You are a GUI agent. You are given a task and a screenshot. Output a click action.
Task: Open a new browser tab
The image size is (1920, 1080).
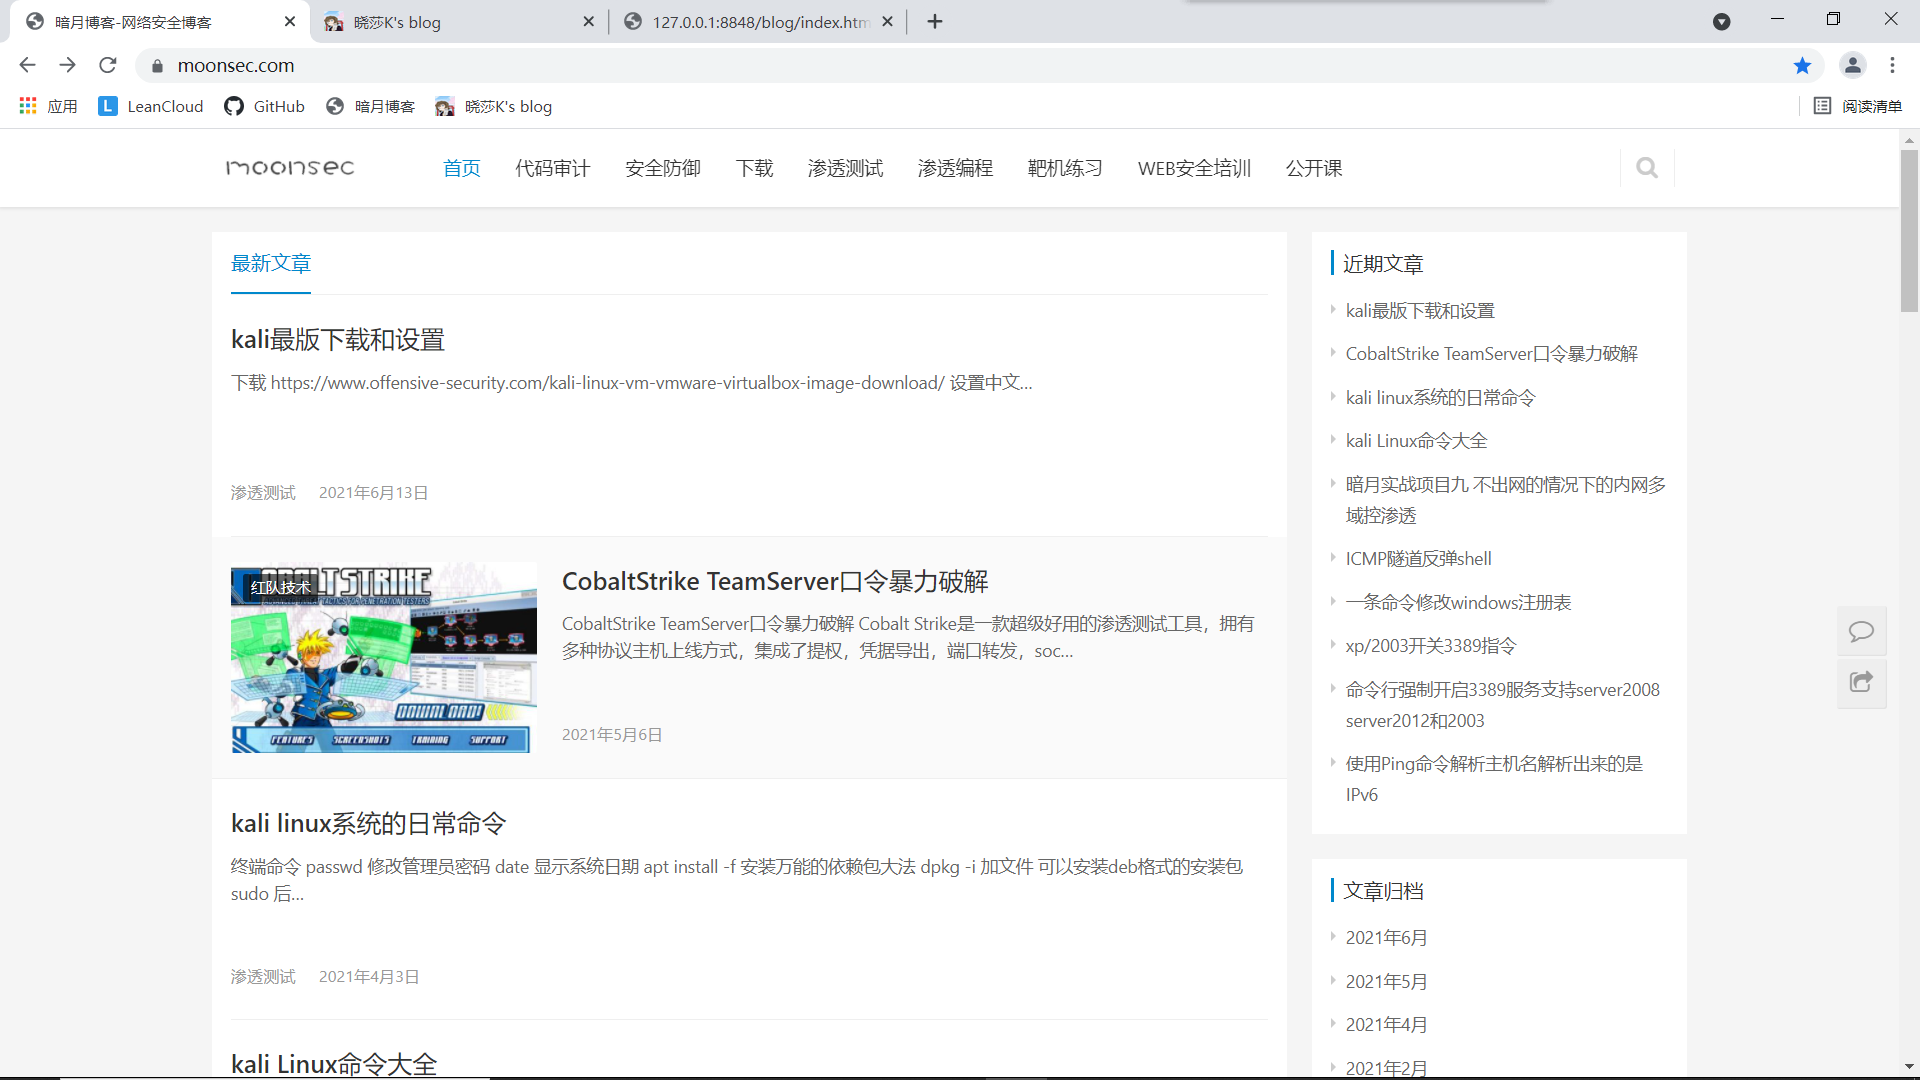coord(935,21)
